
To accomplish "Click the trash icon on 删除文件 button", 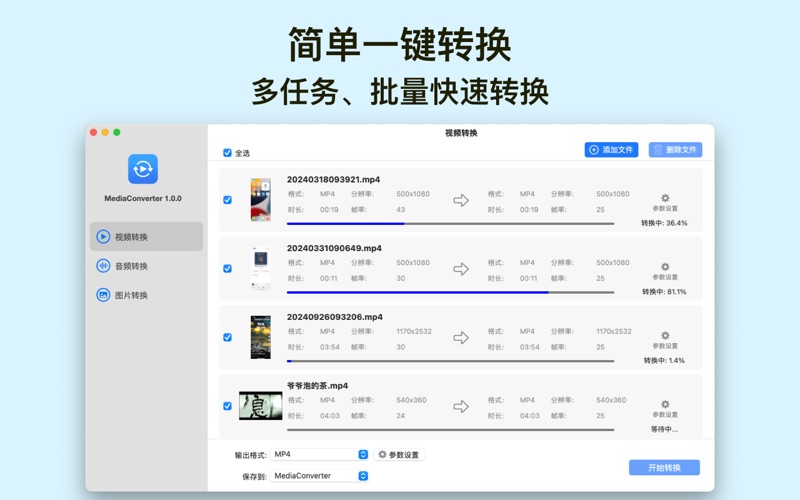I will [x=658, y=149].
